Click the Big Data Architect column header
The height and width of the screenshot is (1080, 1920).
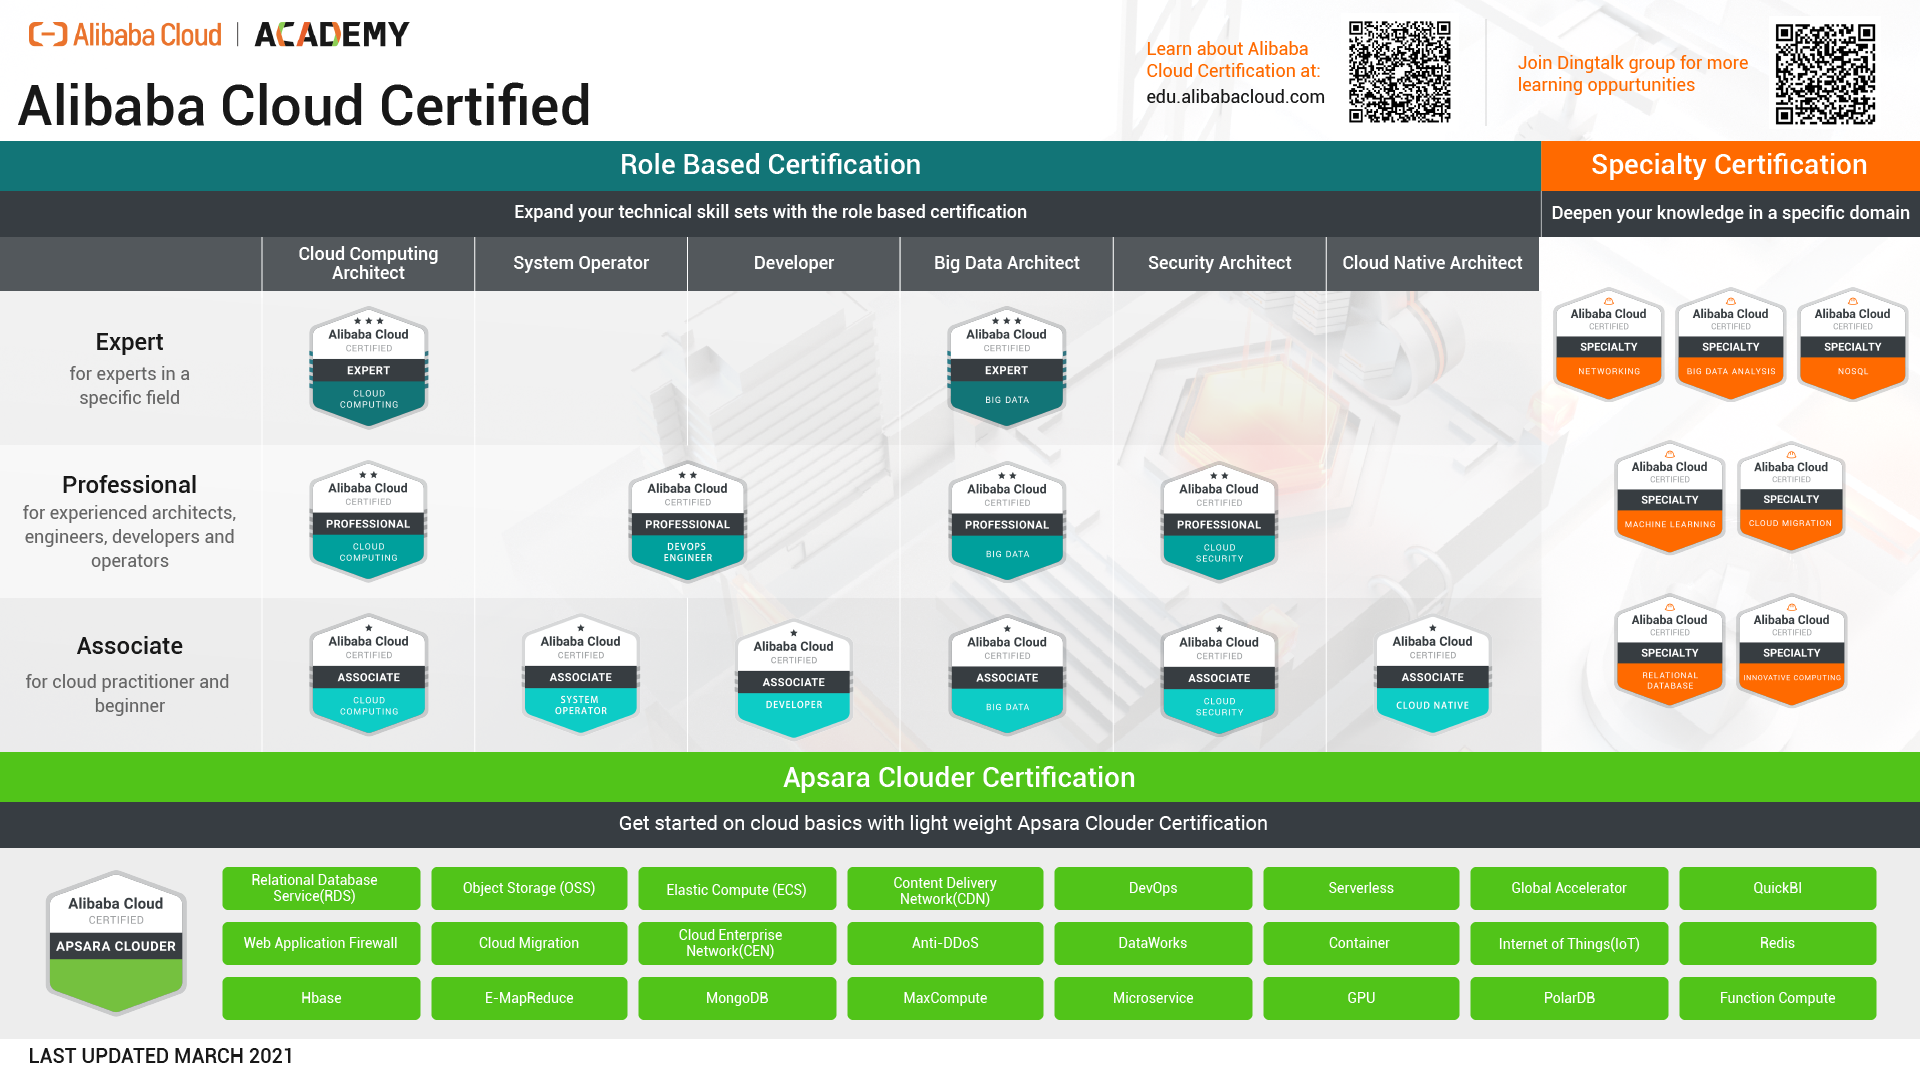1006,263
